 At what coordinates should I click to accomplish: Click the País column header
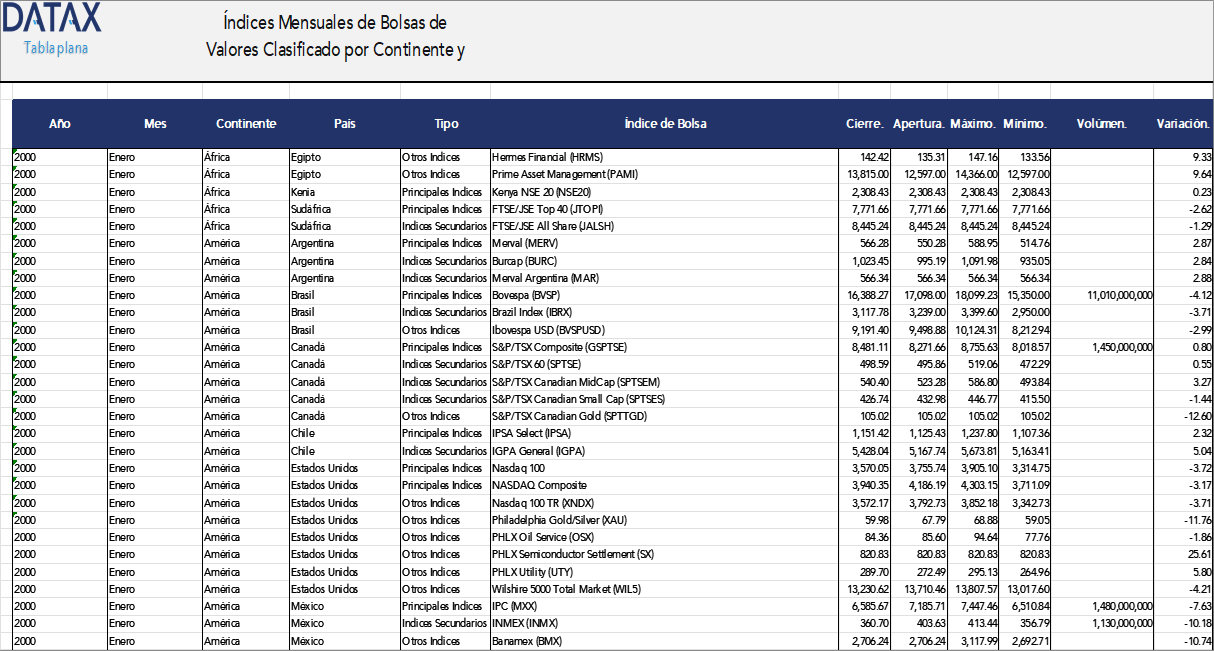click(344, 124)
